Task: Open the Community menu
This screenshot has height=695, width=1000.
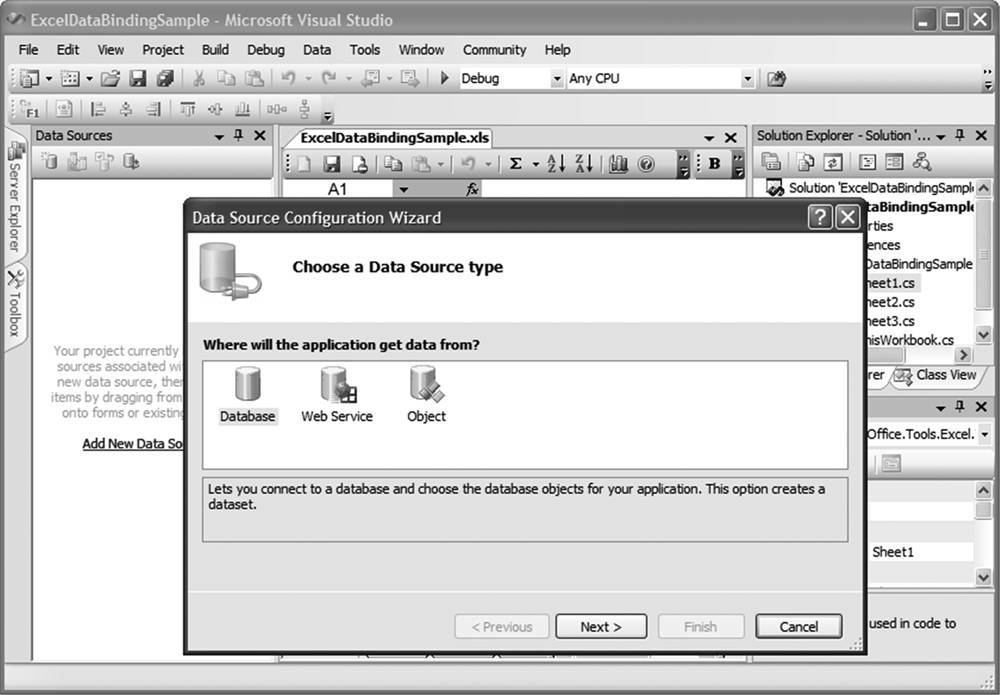Action: 494,50
